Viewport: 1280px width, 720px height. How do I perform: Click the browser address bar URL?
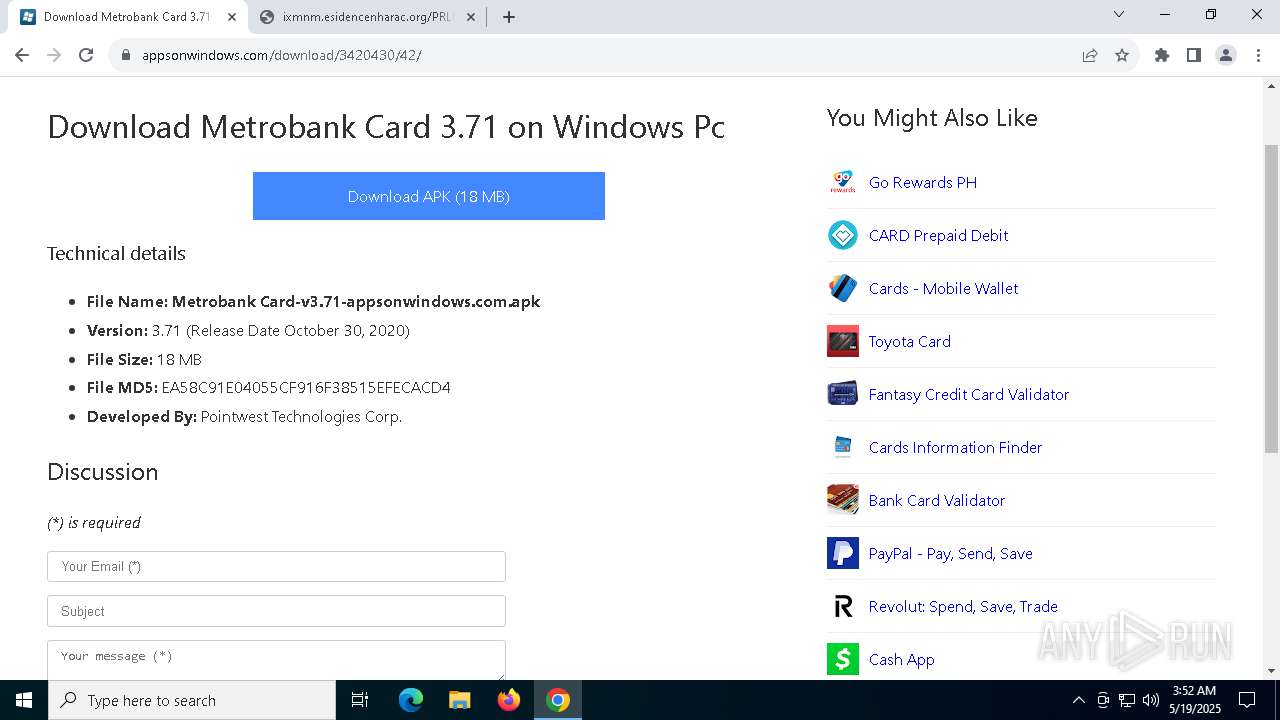click(282, 55)
